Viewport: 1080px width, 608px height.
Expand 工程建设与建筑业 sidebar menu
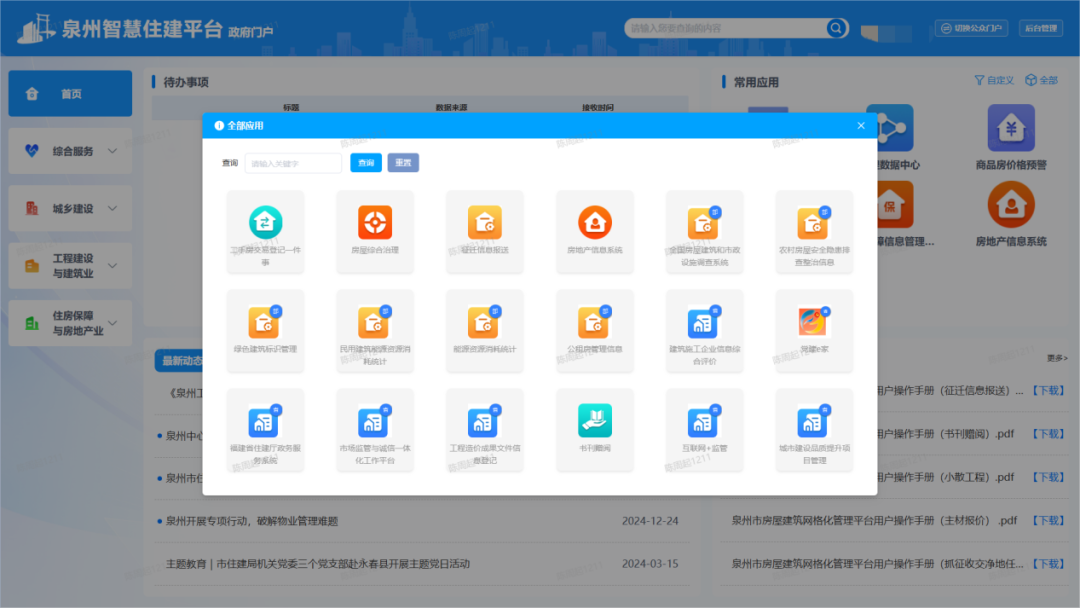[x=71, y=265]
